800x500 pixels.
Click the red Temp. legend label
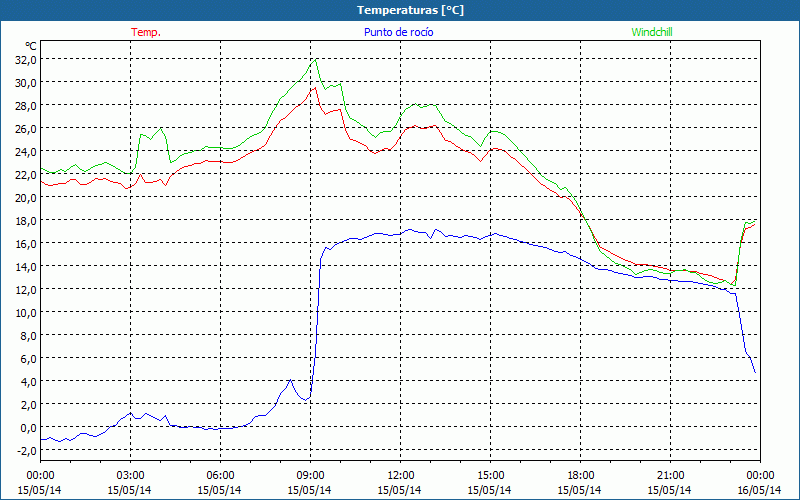[x=146, y=32]
